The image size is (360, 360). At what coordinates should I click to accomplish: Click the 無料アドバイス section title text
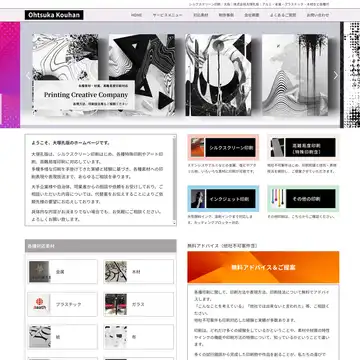pyautogui.click(x=222, y=246)
